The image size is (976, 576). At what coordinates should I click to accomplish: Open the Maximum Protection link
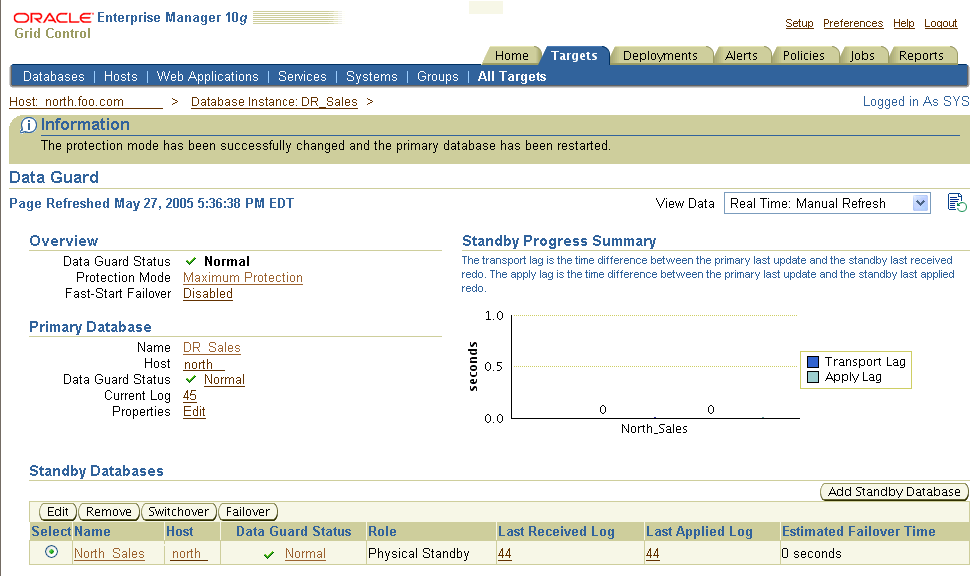tap(242, 277)
